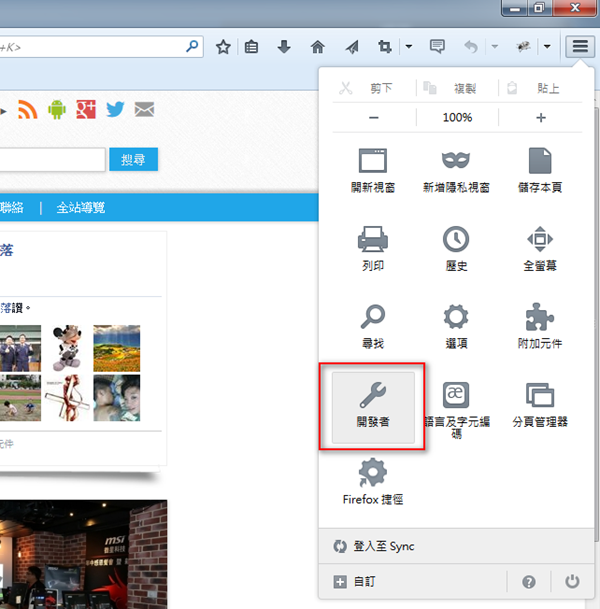Zoom out with the minus button

point(374,117)
